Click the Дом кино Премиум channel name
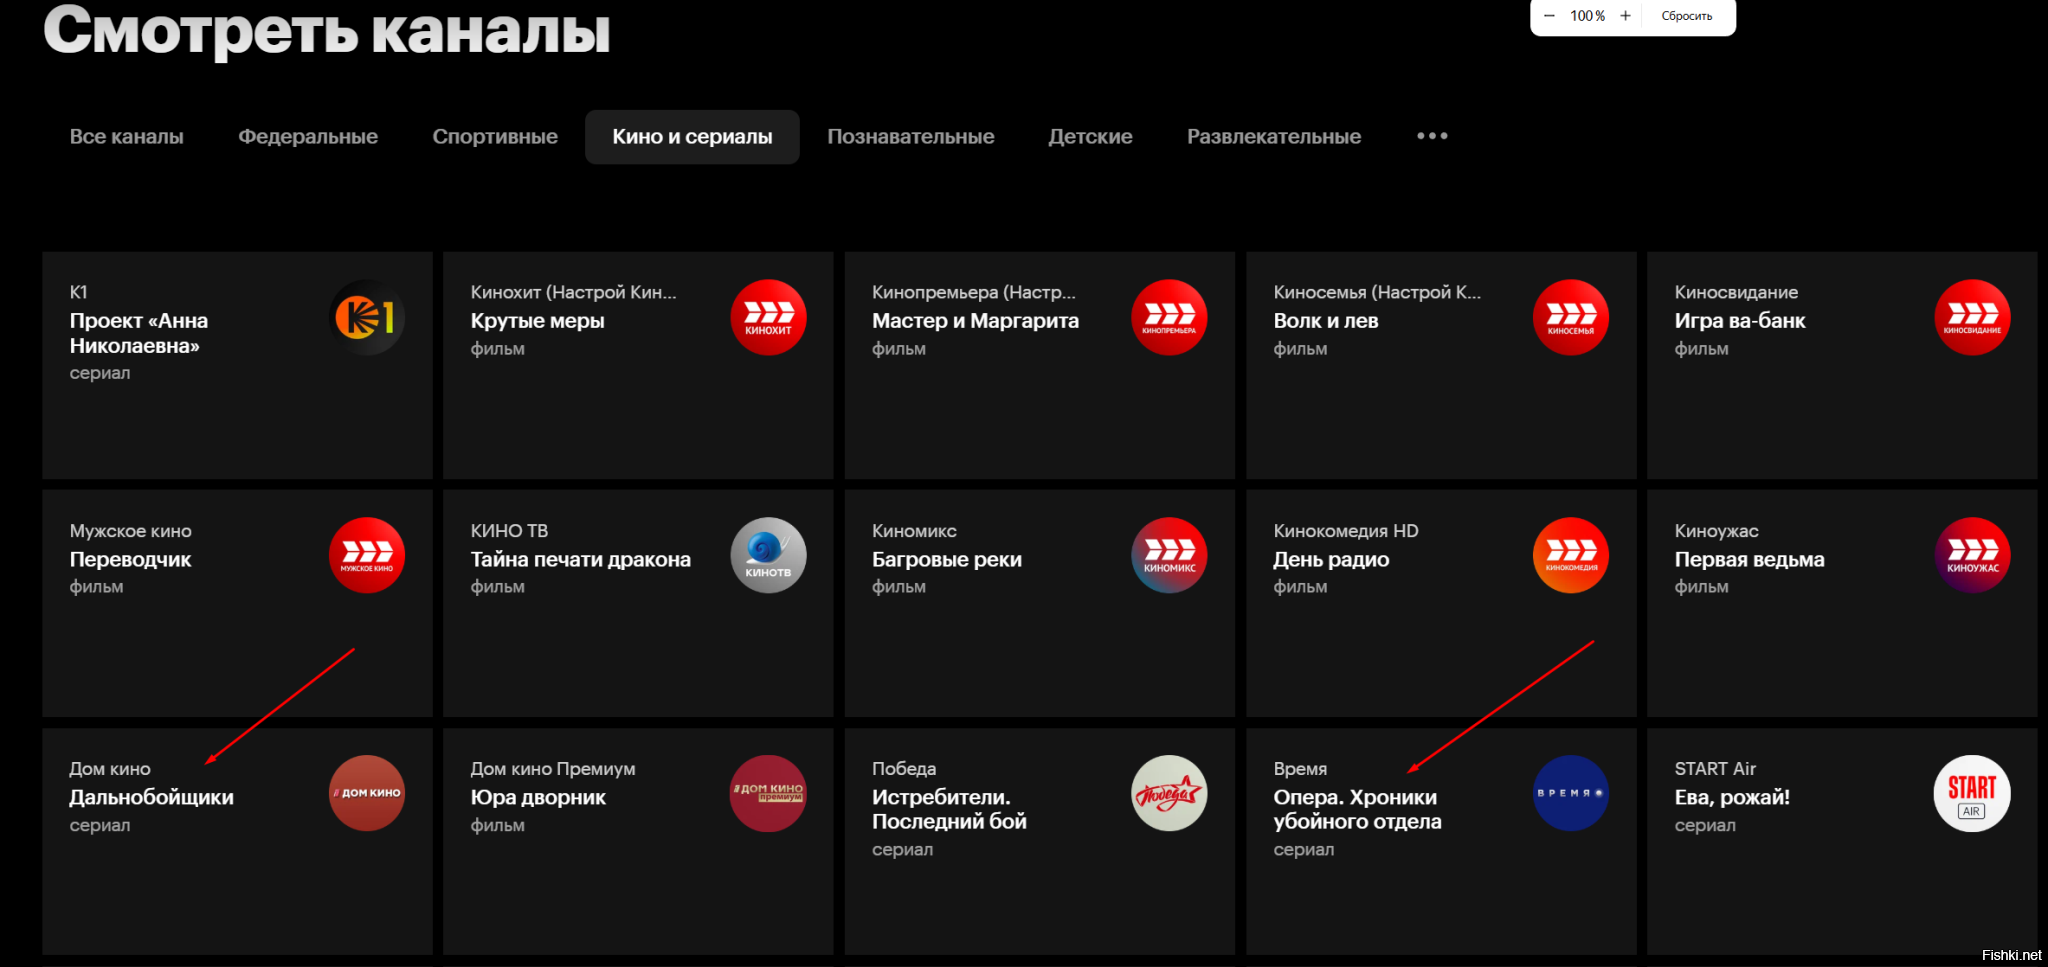This screenshot has height=967, width=2048. [x=553, y=769]
